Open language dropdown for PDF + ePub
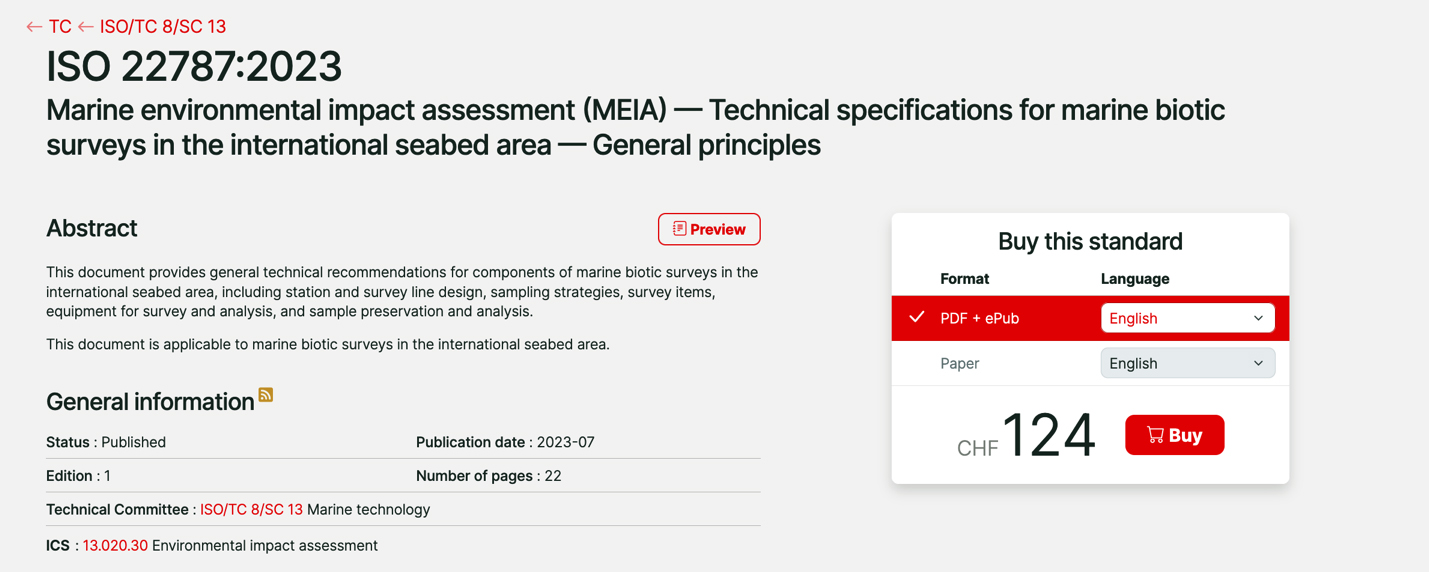1429x572 pixels. (x=1187, y=318)
